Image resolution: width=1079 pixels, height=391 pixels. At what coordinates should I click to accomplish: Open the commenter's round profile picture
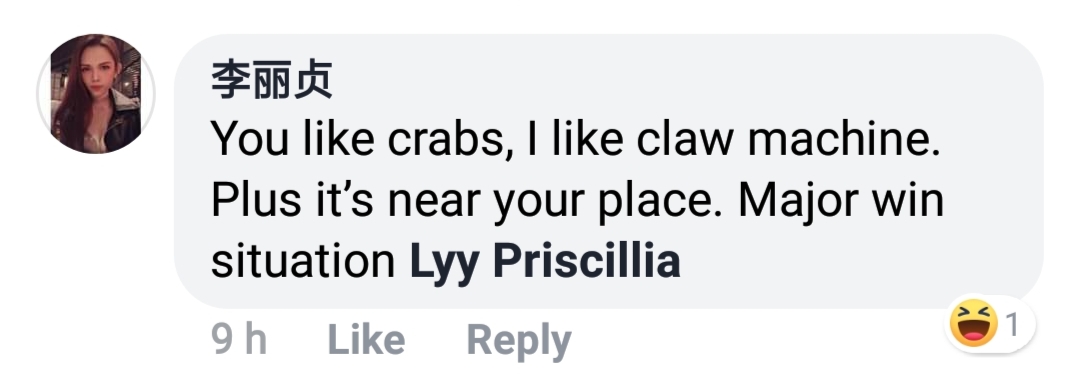pos(96,94)
